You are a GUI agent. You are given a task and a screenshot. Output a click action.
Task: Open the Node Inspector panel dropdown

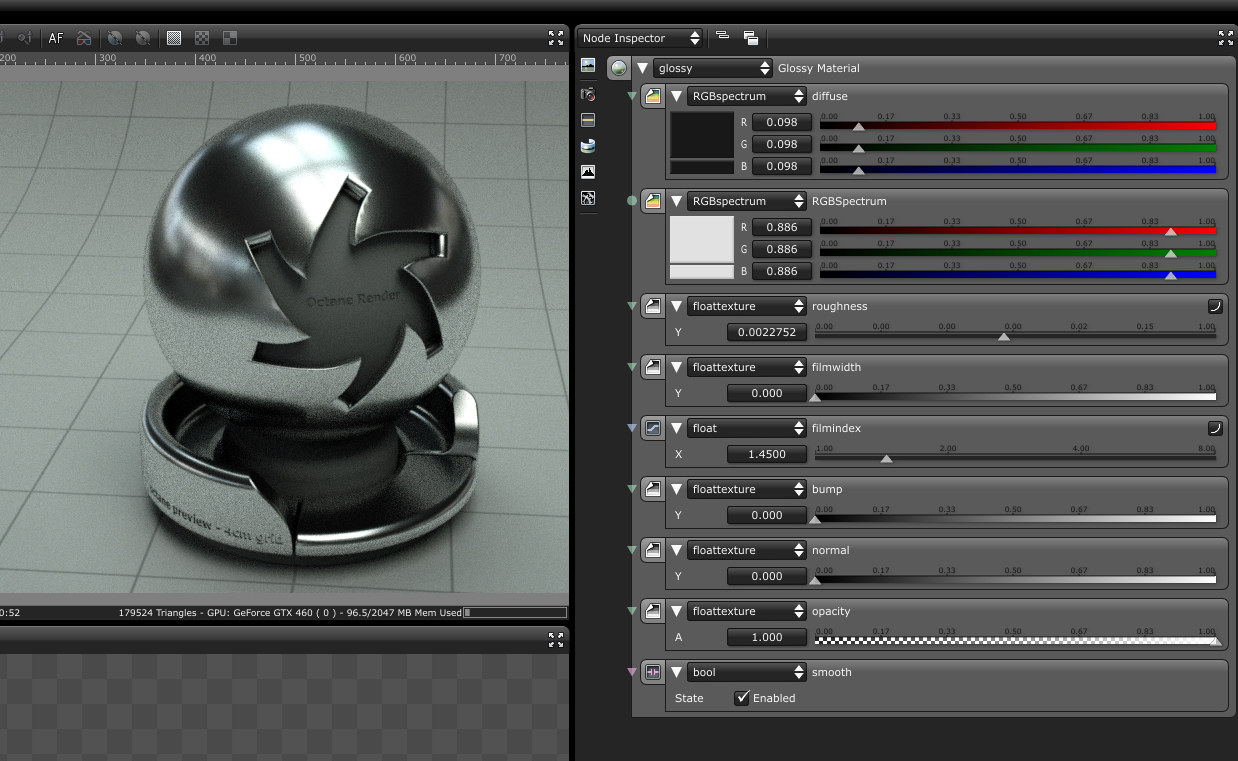[x=640, y=38]
